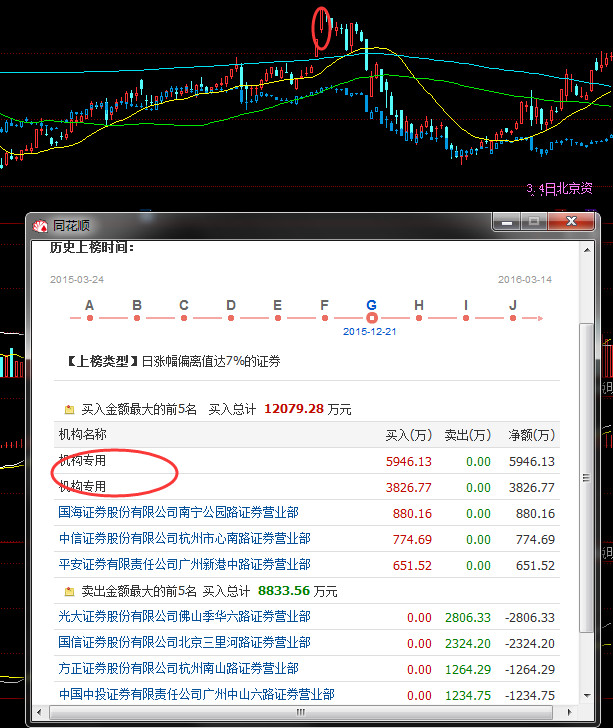Click the 同花顺 app icon in title bar
This screenshot has width=613, height=728.
tap(40, 227)
